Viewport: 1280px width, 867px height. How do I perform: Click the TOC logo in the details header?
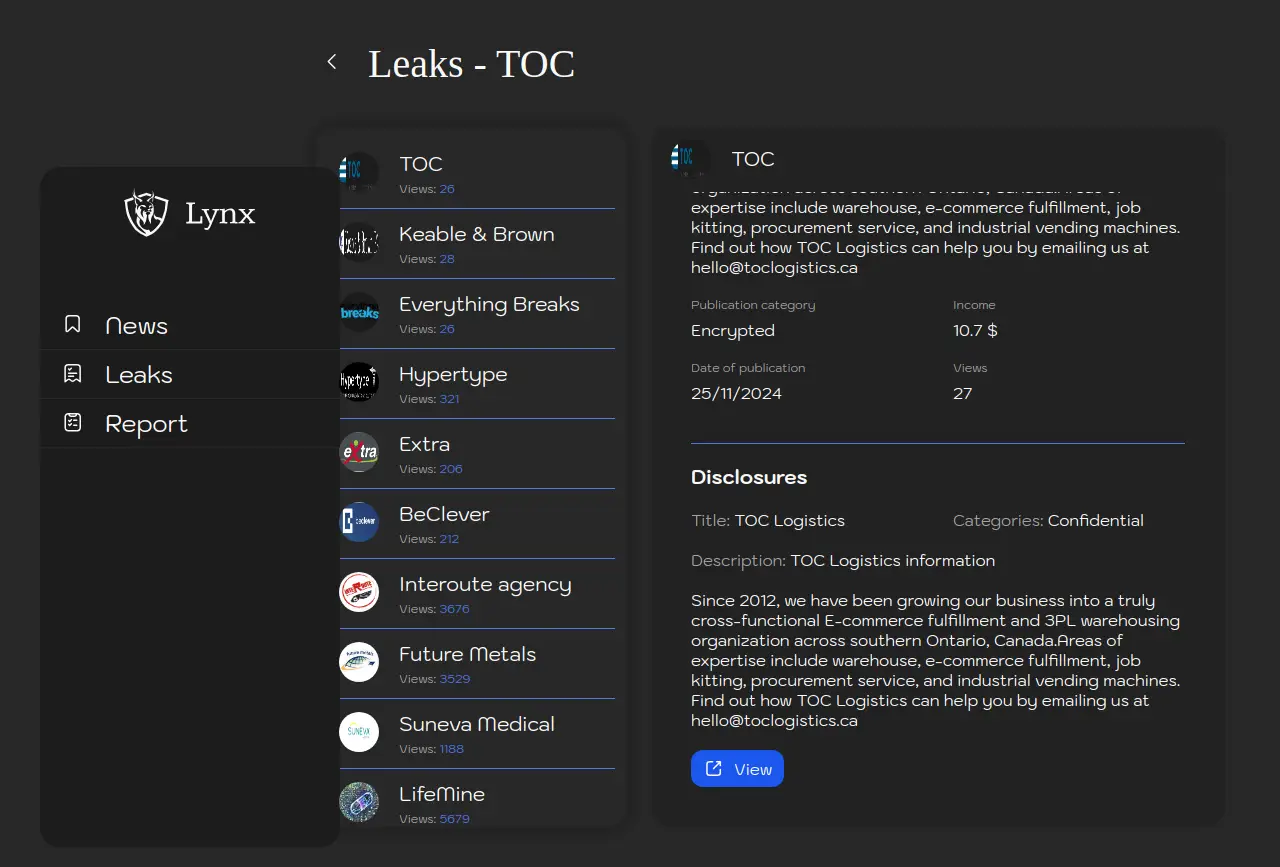(689, 158)
